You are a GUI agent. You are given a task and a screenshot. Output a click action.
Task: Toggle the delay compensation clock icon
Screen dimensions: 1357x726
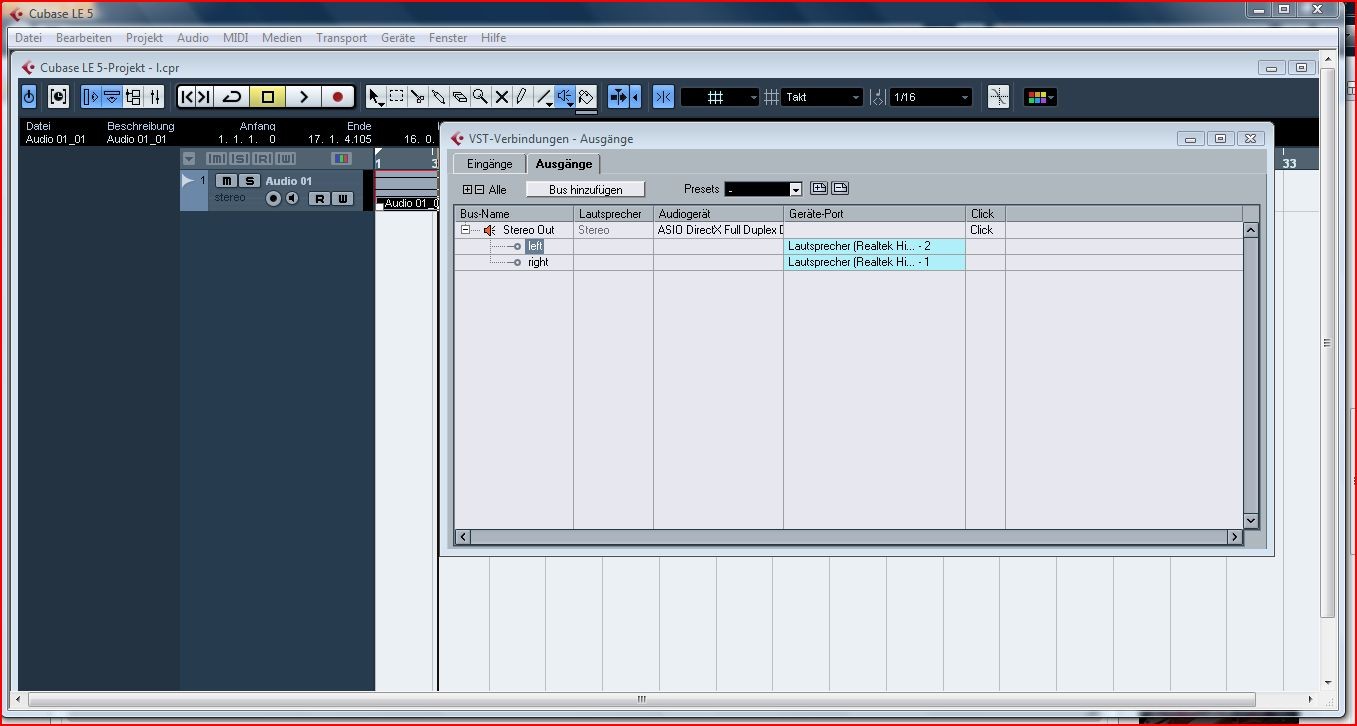click(58, 97)
